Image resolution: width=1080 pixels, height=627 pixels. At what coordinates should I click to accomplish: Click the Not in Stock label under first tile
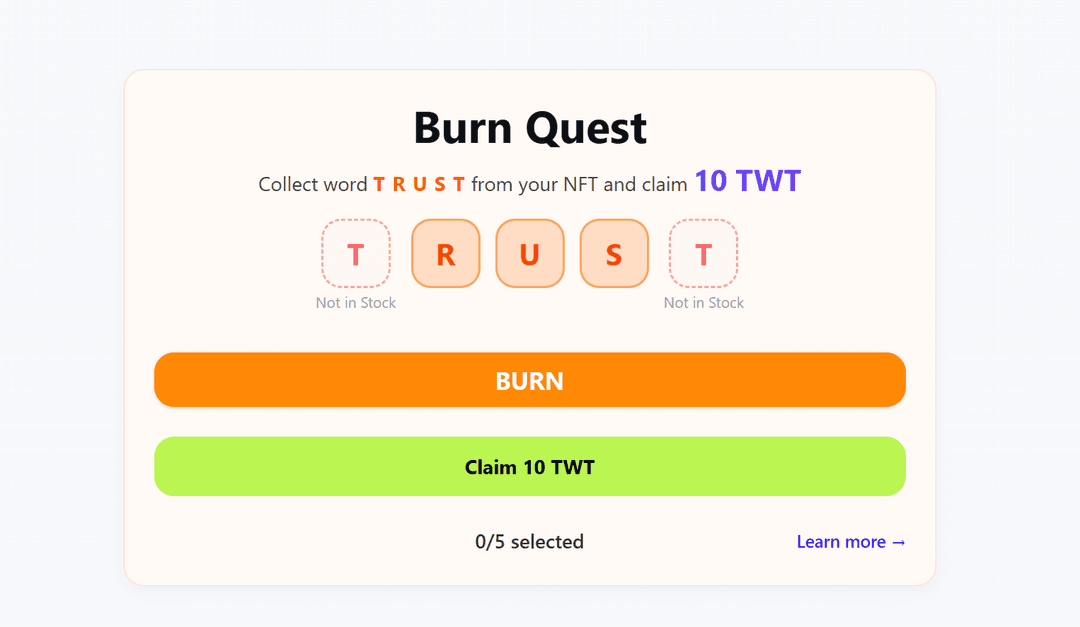pos(356,302)
